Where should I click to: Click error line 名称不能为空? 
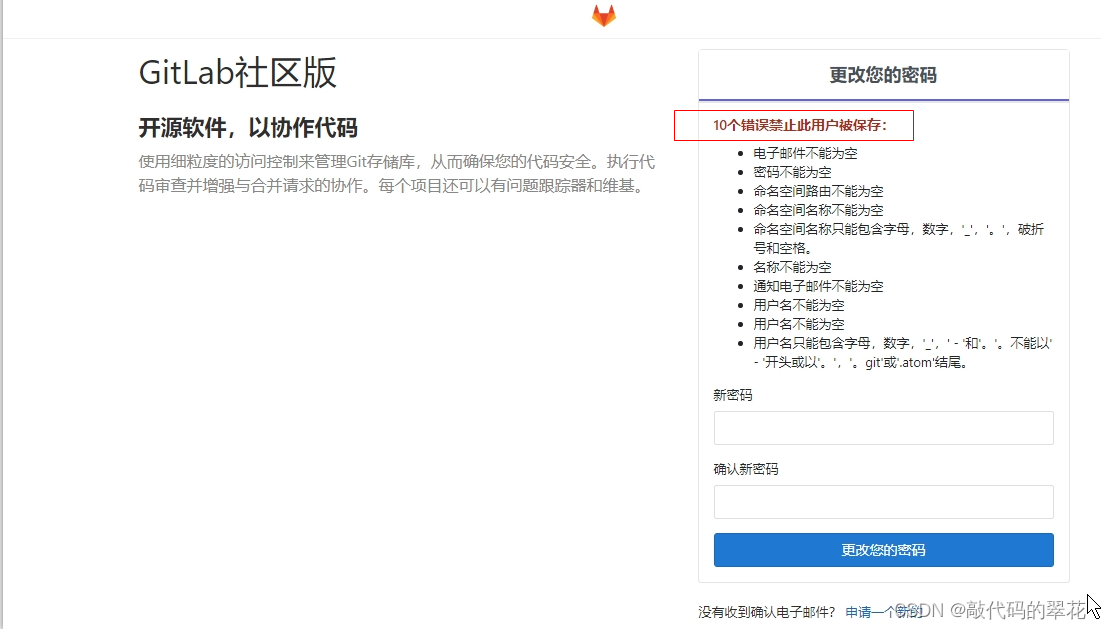coord(792,267)
